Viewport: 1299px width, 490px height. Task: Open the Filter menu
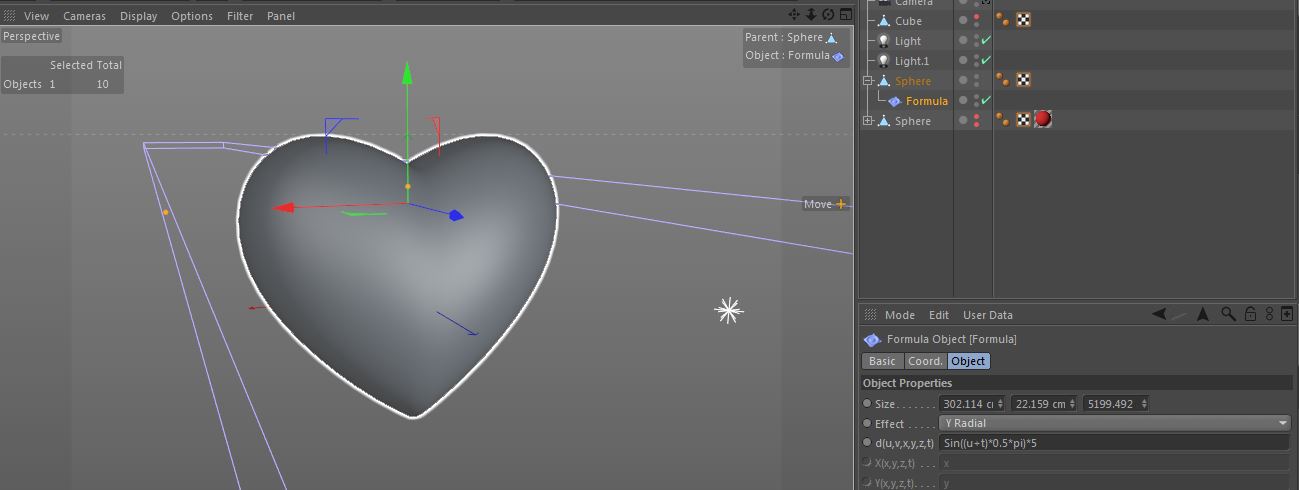coord(240,16)
